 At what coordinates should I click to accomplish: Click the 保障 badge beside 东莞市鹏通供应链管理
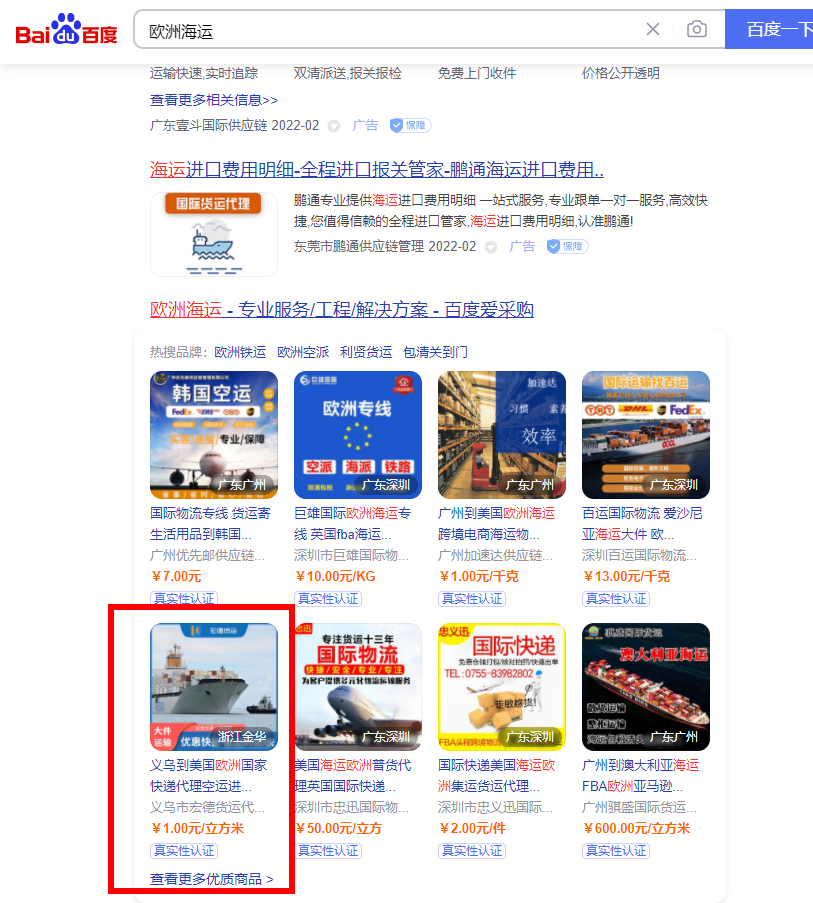pos(567,246)
